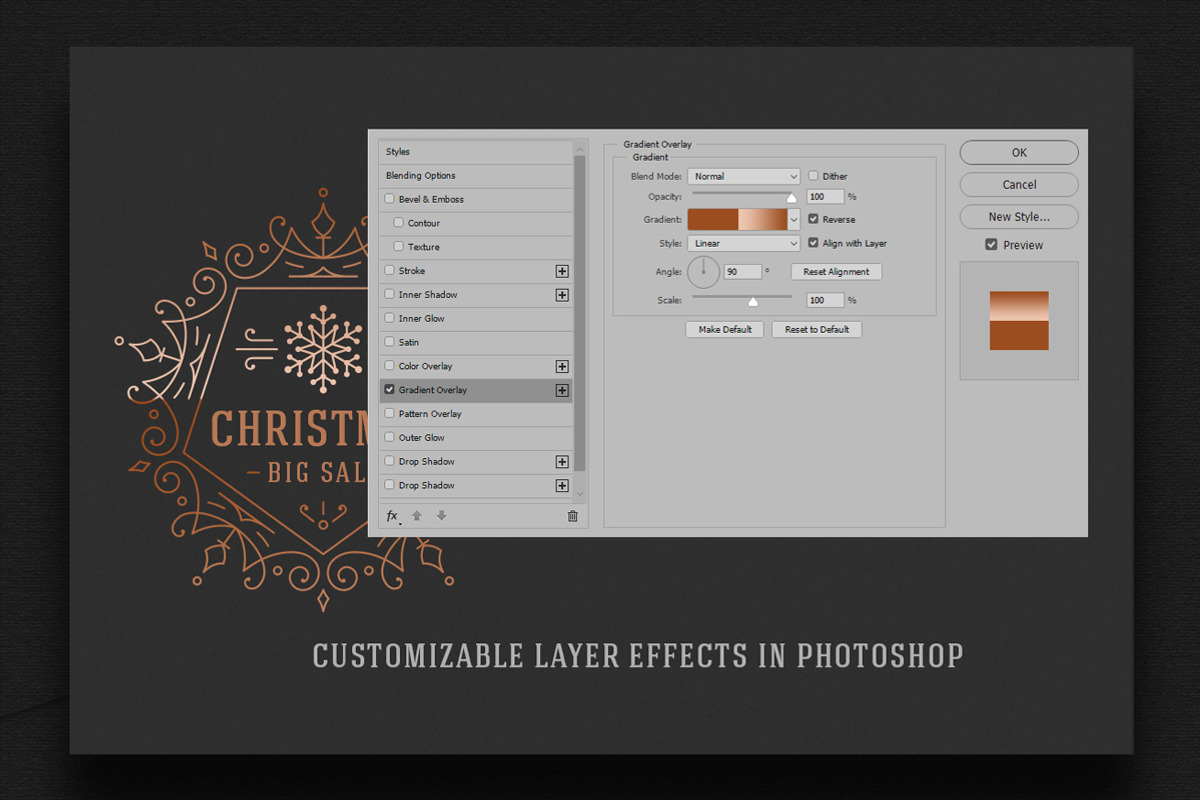Enable the Color Overlay checkbox

[390, 366]
